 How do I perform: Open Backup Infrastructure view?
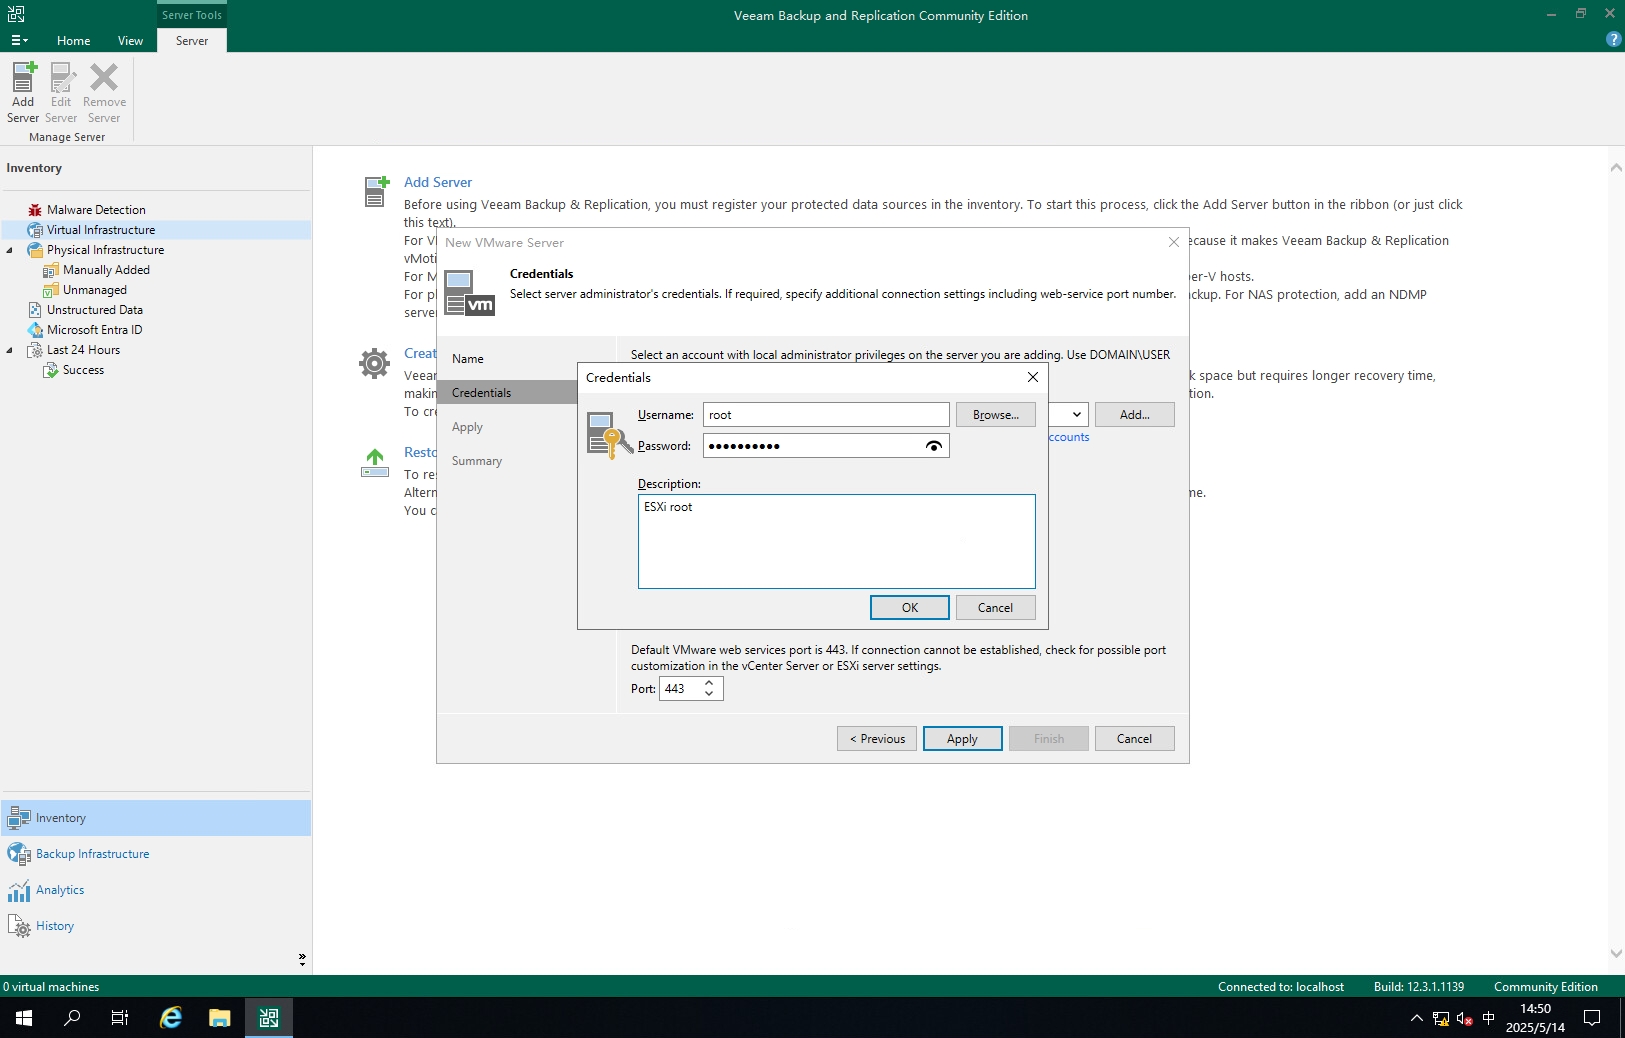92,854
